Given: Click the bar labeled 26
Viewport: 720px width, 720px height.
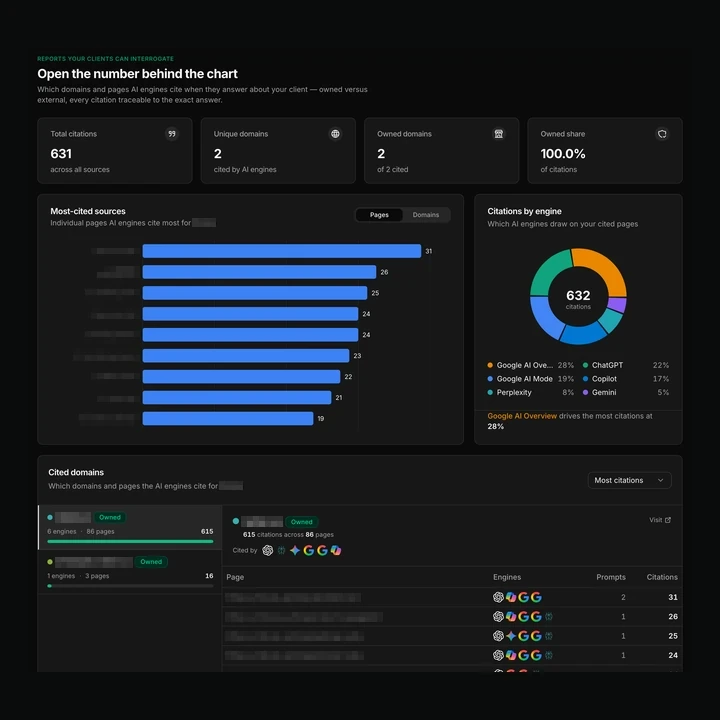Looking at the screenshot, I should click(259, 272).
